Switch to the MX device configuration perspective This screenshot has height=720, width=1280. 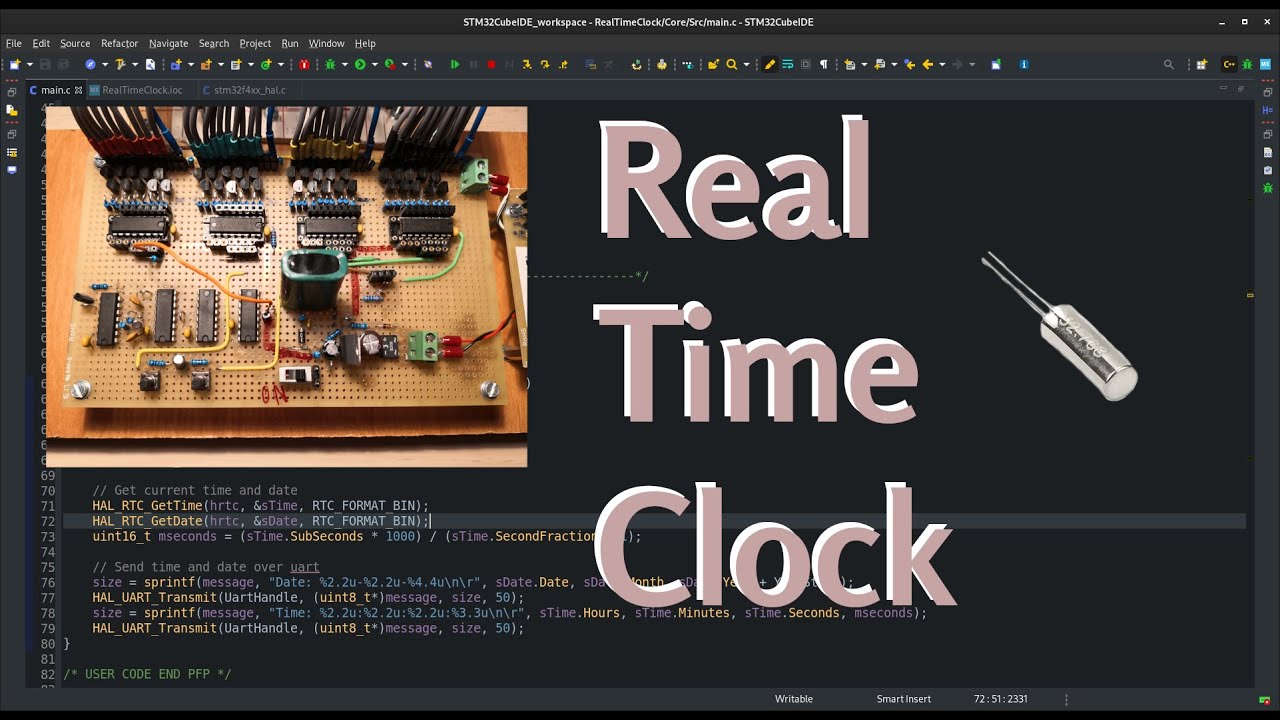1265,64
